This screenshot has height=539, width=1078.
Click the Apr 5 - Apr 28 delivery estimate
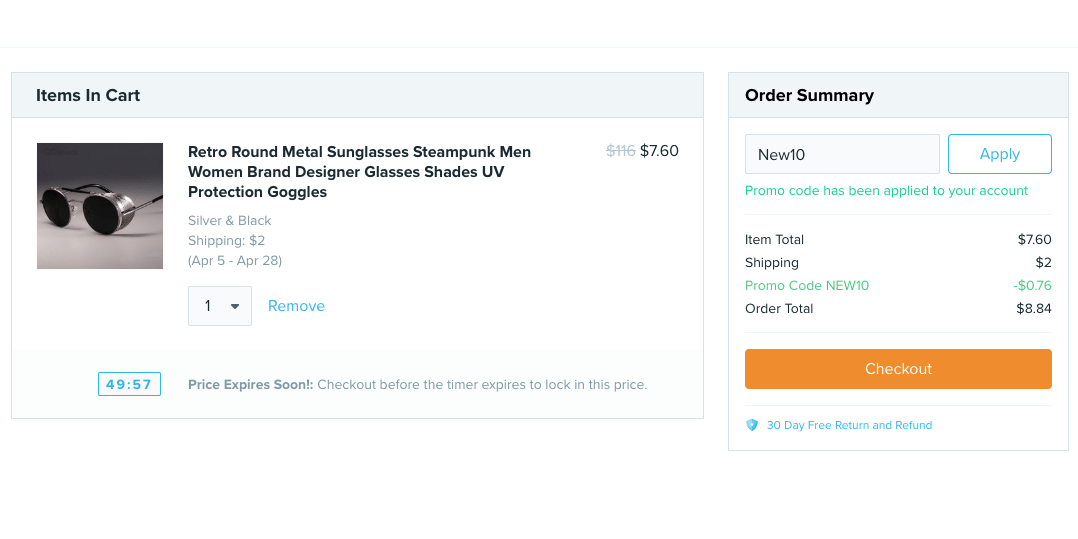point(235,260)
